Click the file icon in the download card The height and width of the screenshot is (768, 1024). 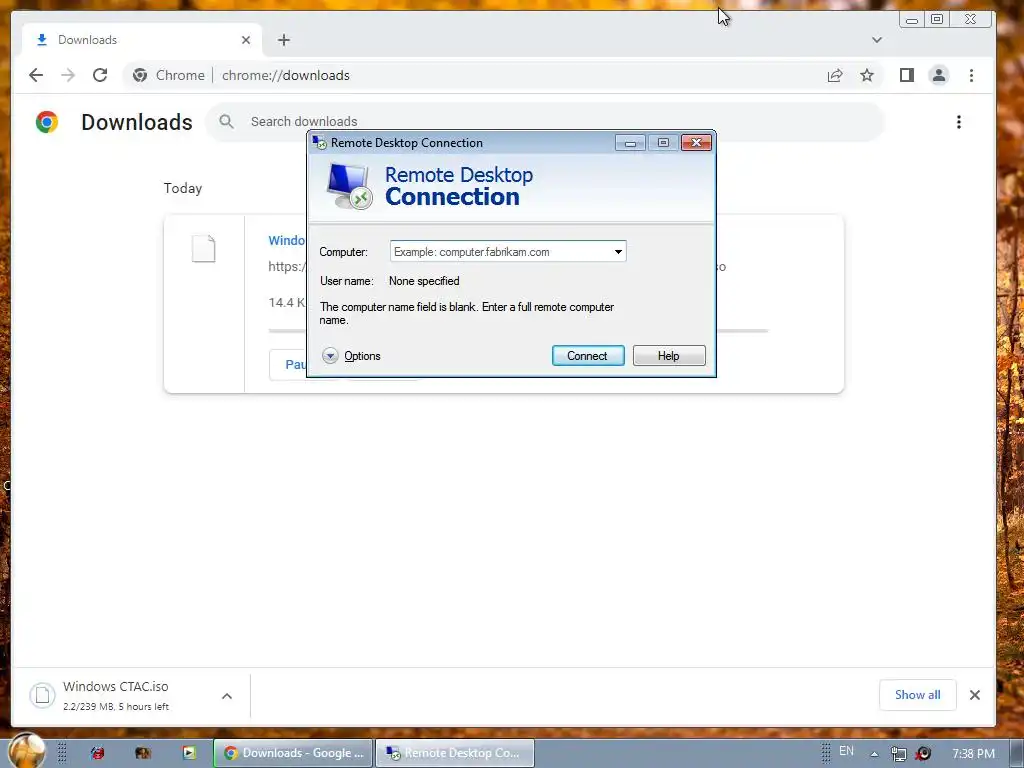click(x=203, y=248)
